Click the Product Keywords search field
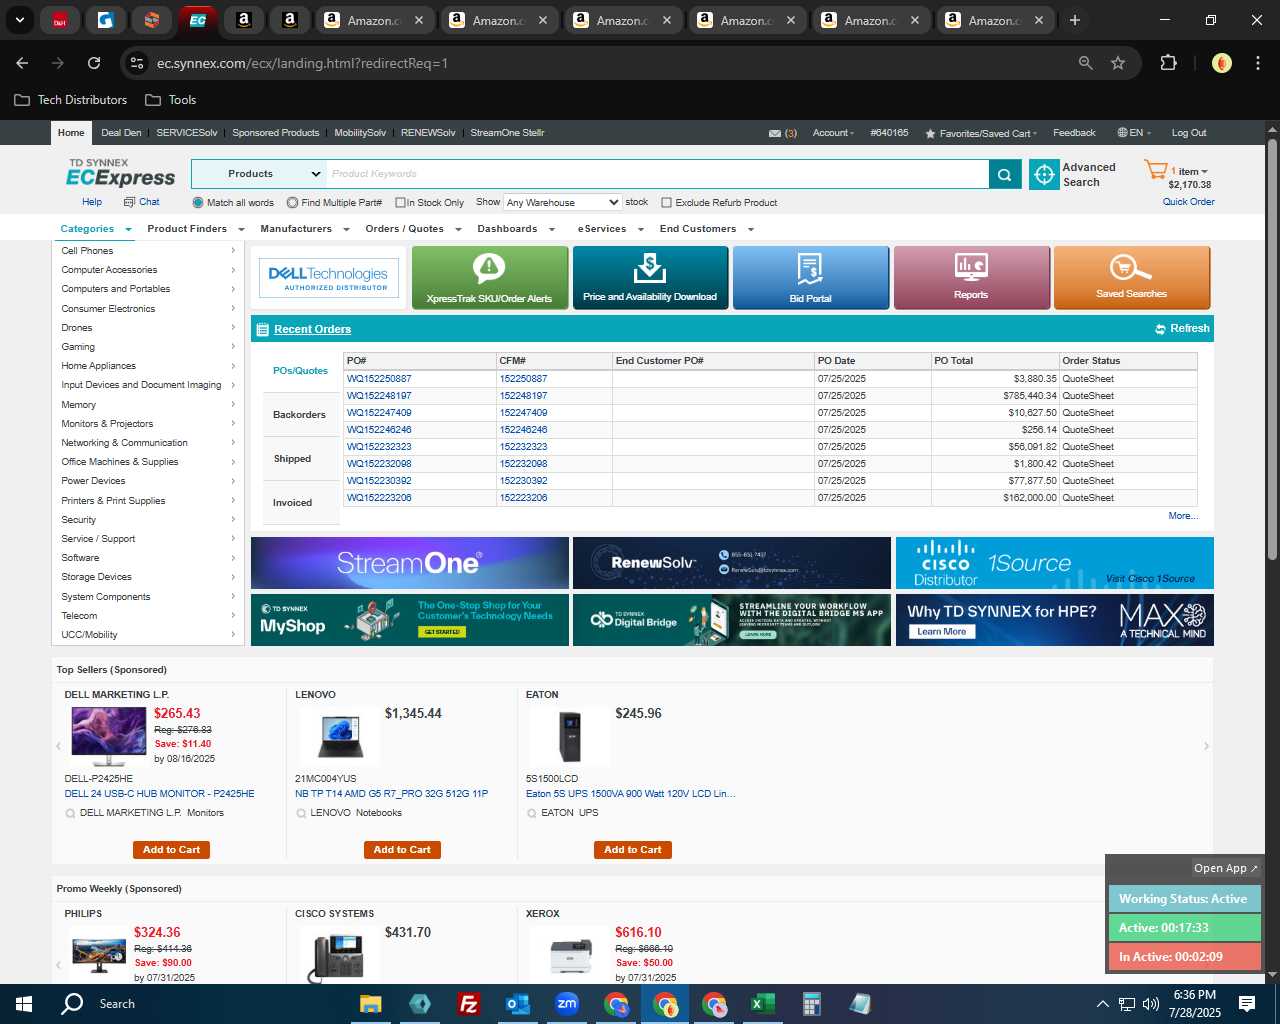Image resolution: width=1280 pixels, height=1024 pixels. pos(657,174)
